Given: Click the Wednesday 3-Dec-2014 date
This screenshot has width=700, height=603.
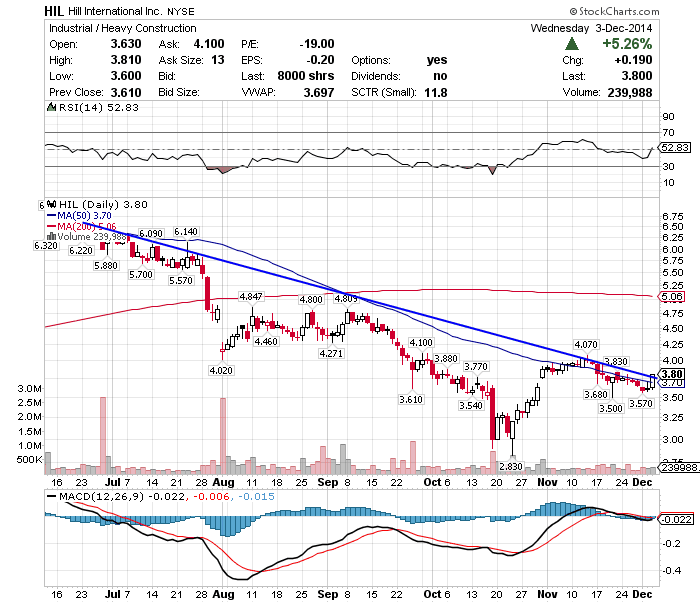Looking at the screenshot, I should coord(591,28).
